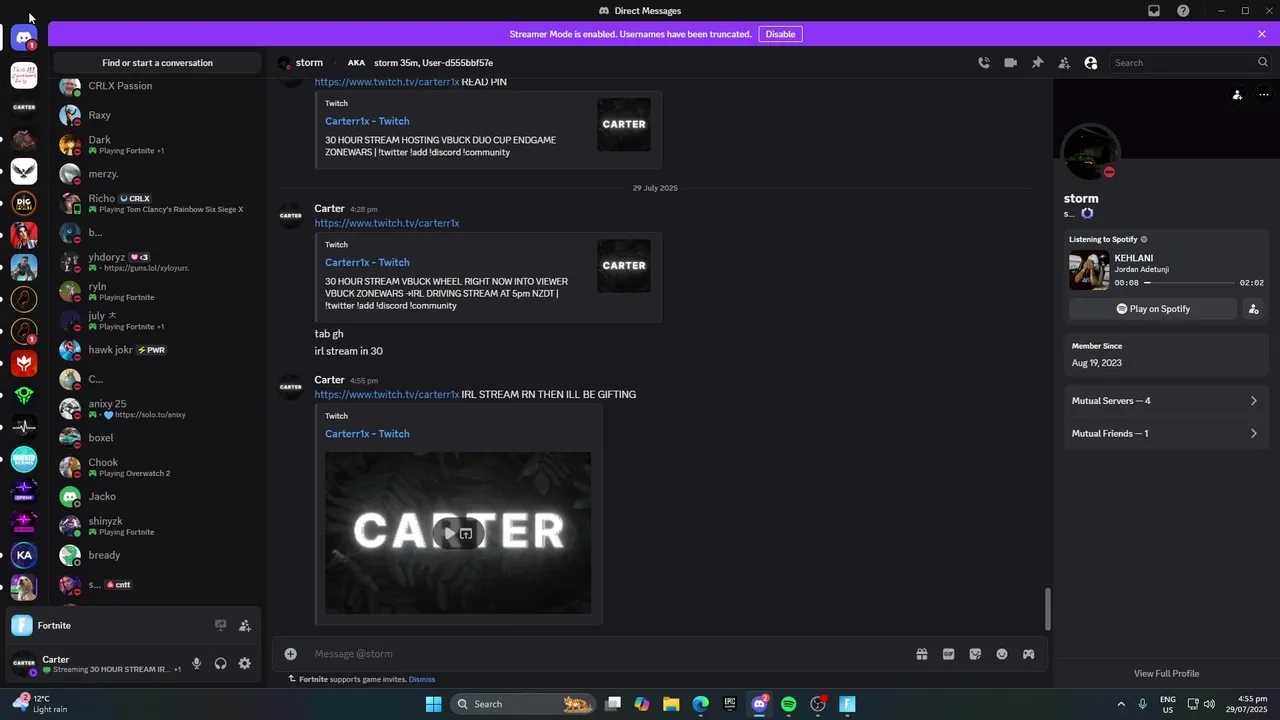Open DM with ryln

[x=157, y=291]
